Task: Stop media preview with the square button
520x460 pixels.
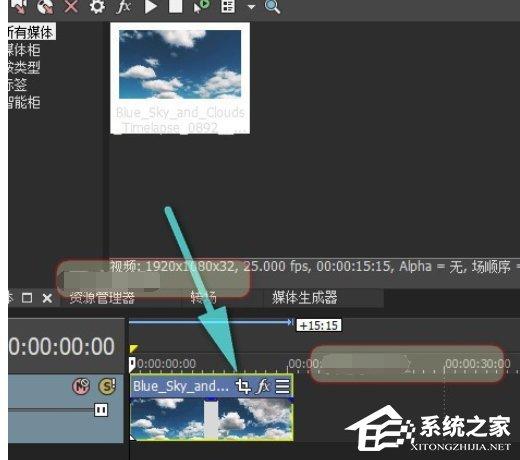Action: click(x=176, y=6)
